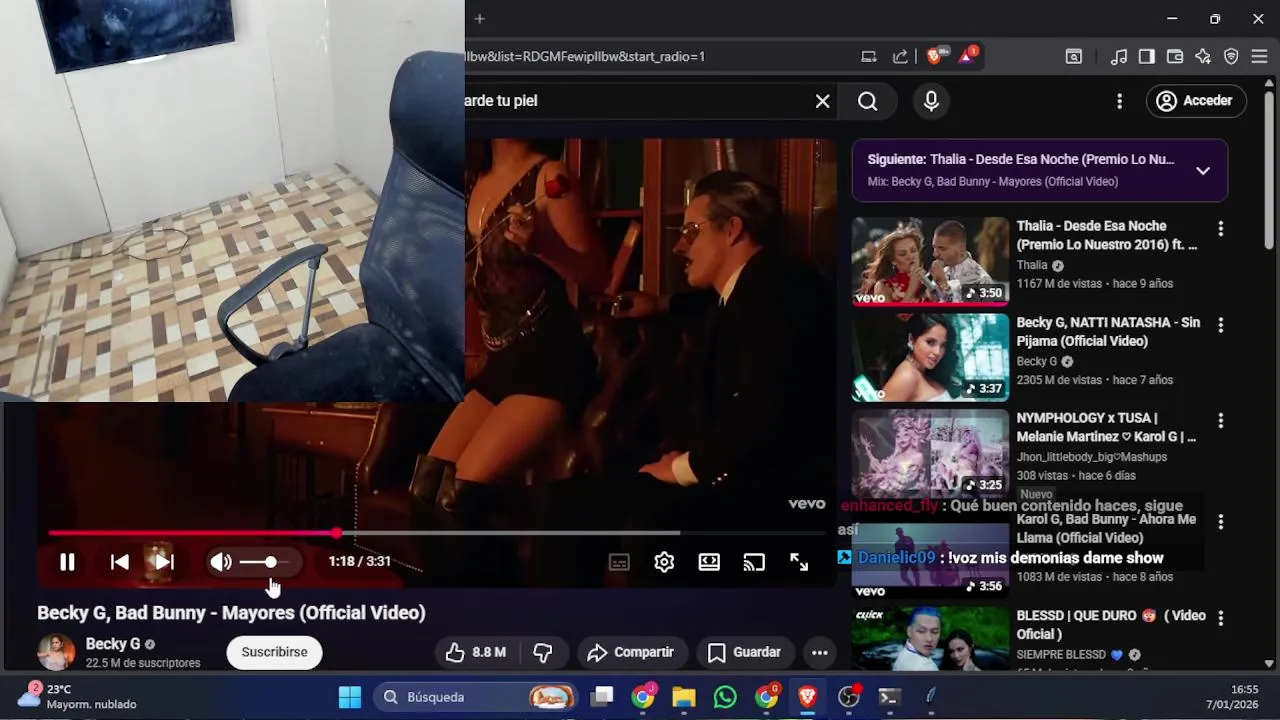Adjust the player volume slider
The height and width of the screenshot is (720, 1280).
click(x=264, y=562)
